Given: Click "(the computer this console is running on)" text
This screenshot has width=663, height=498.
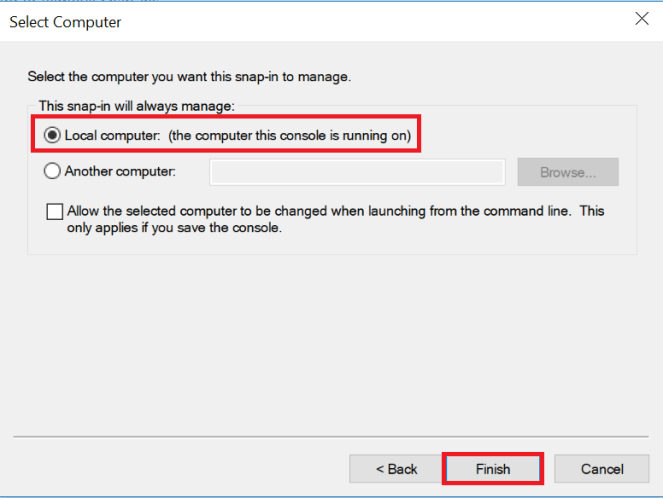Looking at the screenshot, I should [288, 134].
